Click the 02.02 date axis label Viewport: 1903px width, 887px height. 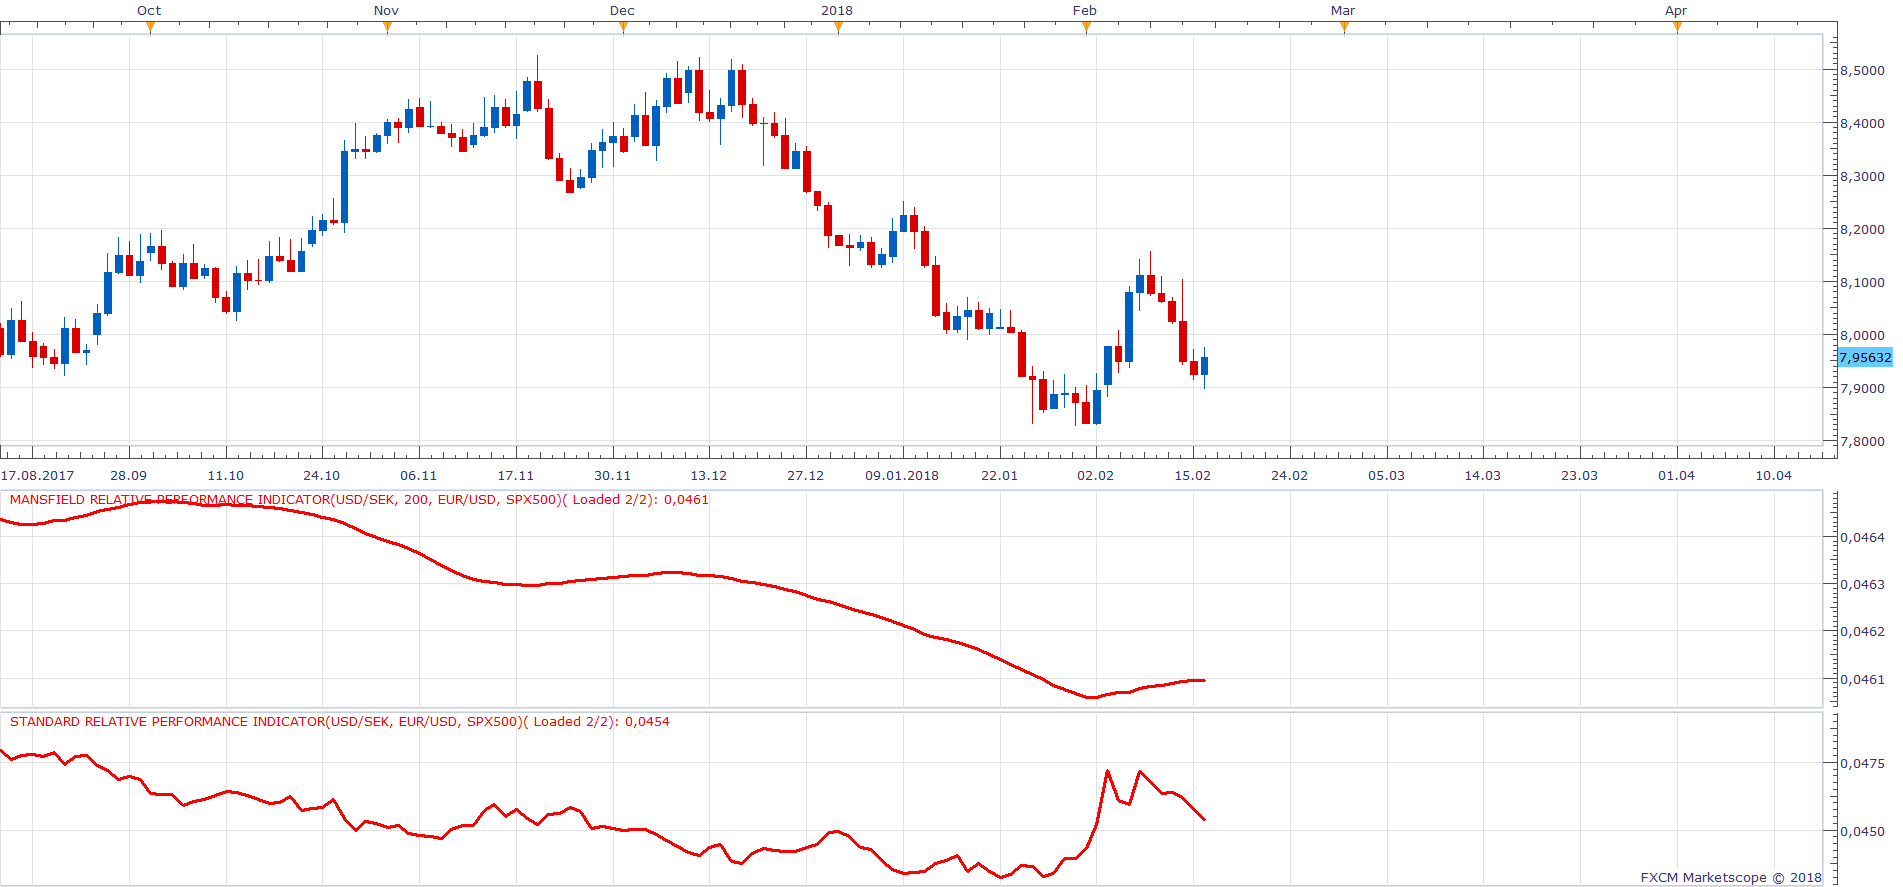click(1096, 475)
